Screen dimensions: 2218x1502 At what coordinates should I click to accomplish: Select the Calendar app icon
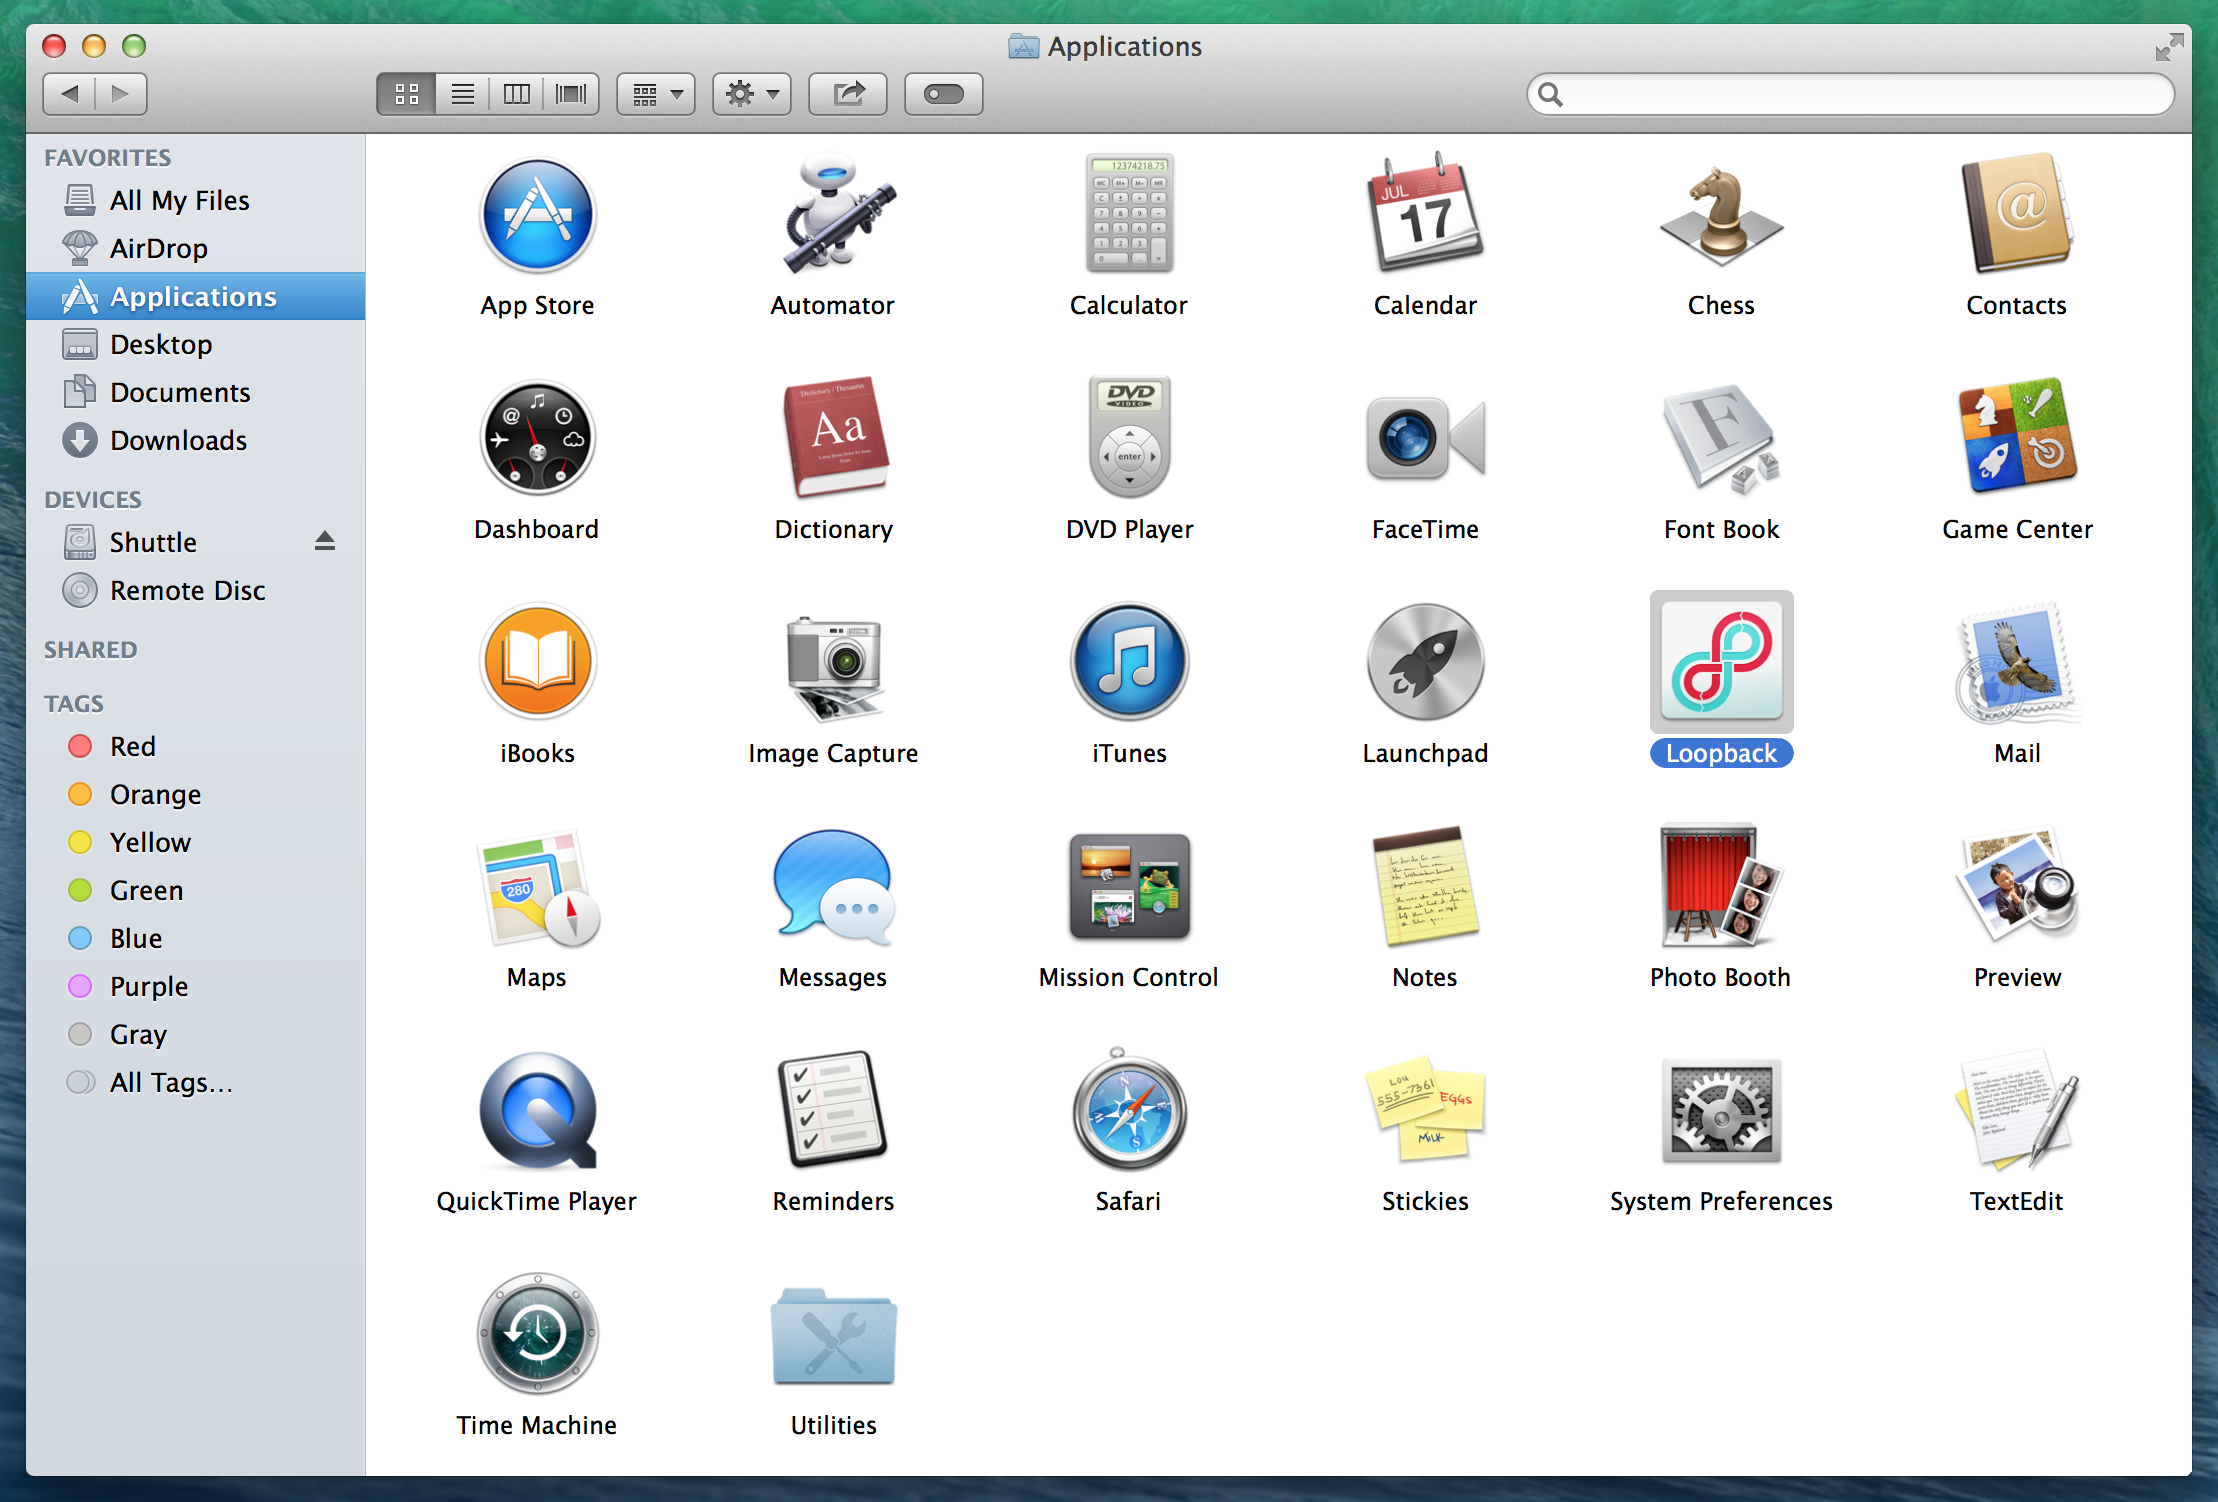(1425, 213)
